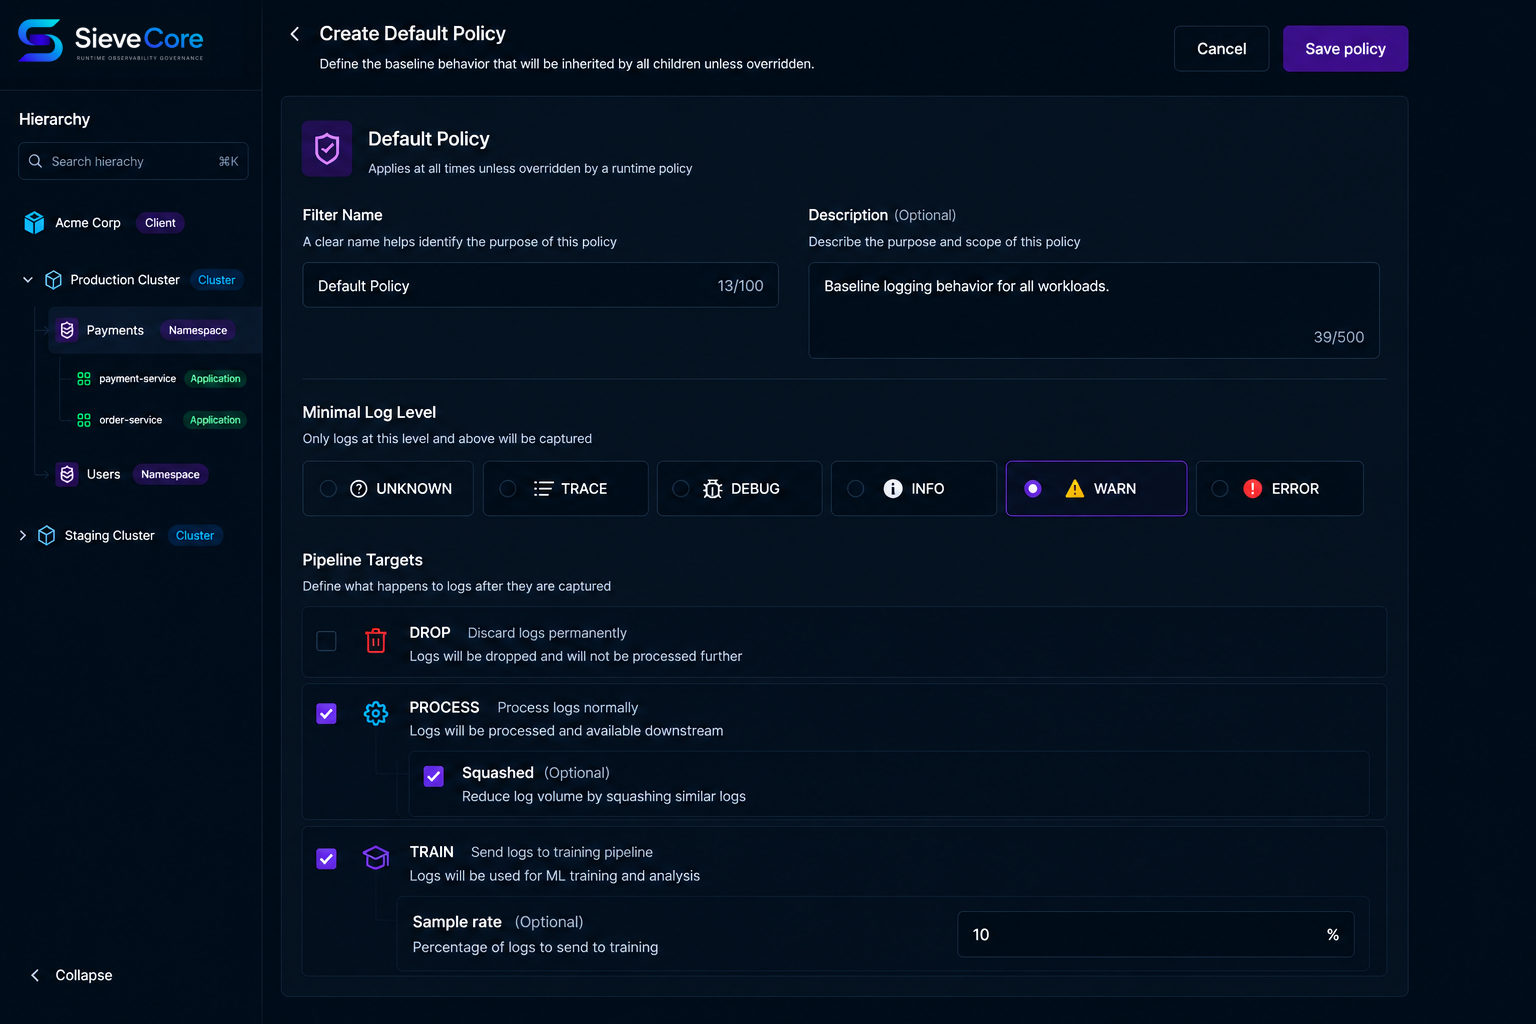Click the Staging Cluster cube icon
The height and width of the screenshot is (1024, 1536).
click(46, 536)
